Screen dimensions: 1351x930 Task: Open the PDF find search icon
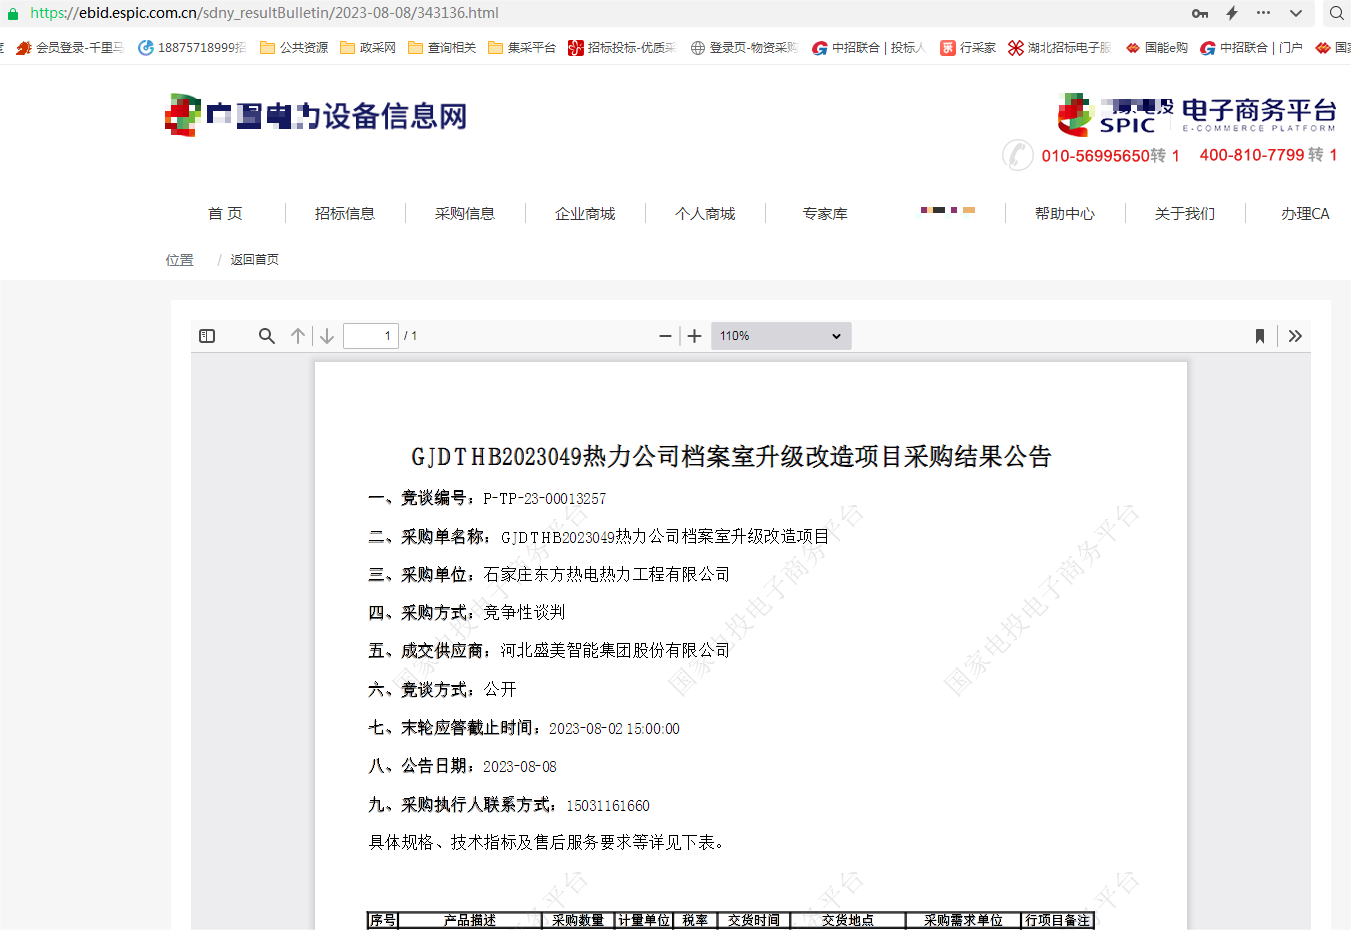pos(266,336)
